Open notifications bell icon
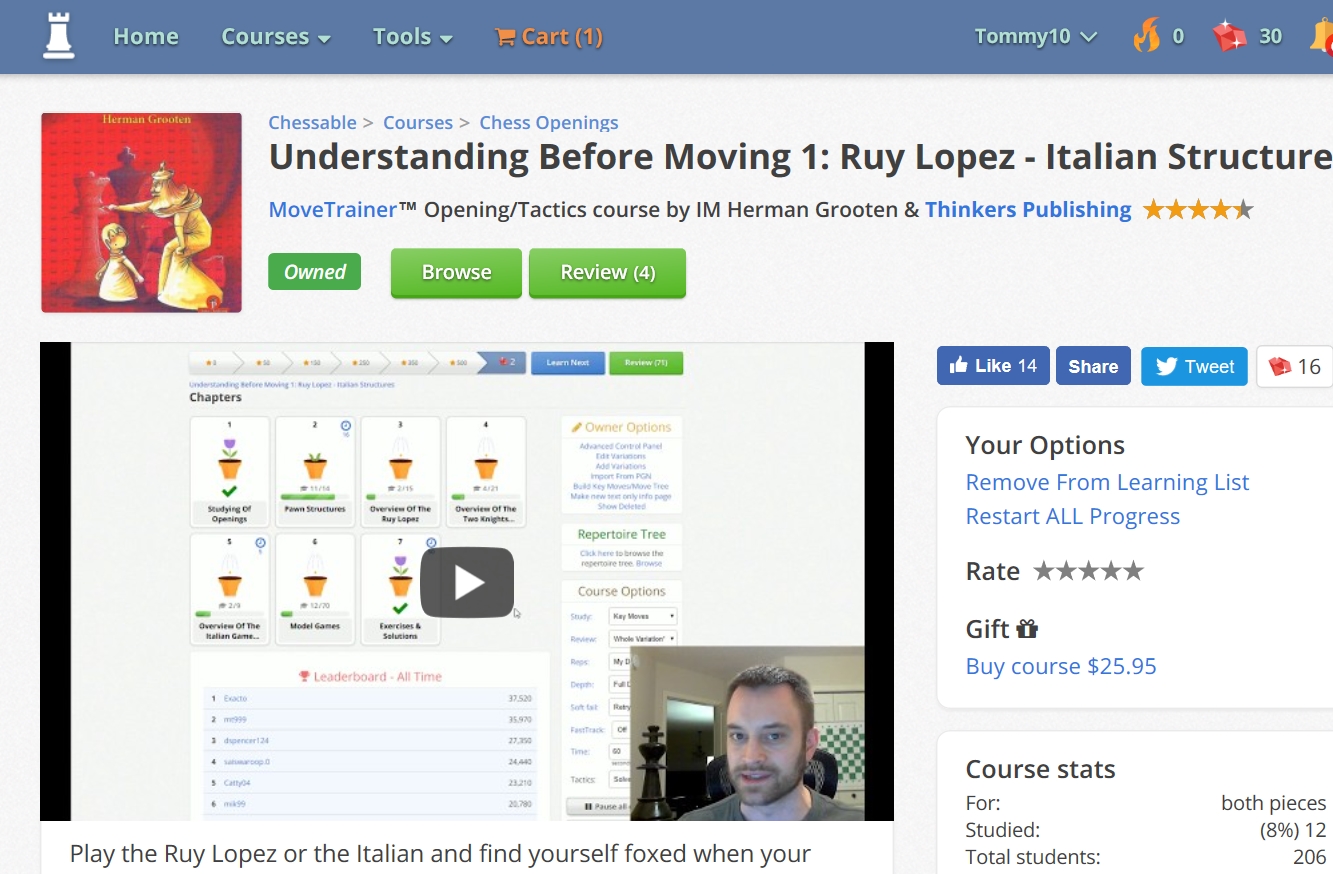The height and width of the screenshot is (874, 1333). [1321, 36]
